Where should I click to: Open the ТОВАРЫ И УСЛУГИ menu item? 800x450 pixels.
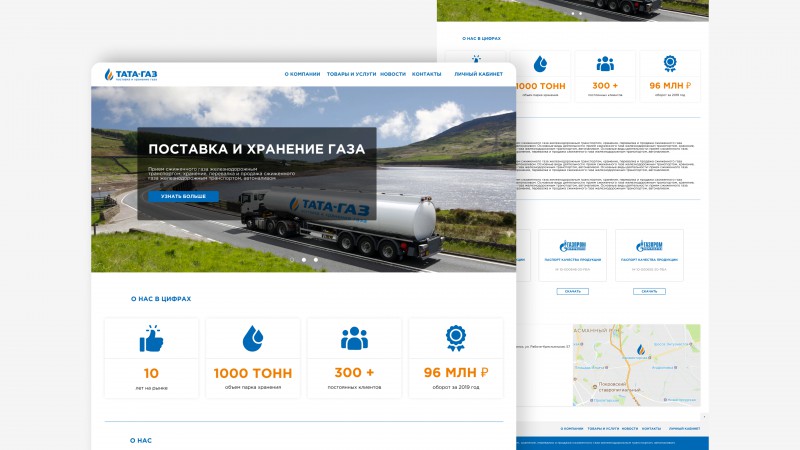(351, 74)
